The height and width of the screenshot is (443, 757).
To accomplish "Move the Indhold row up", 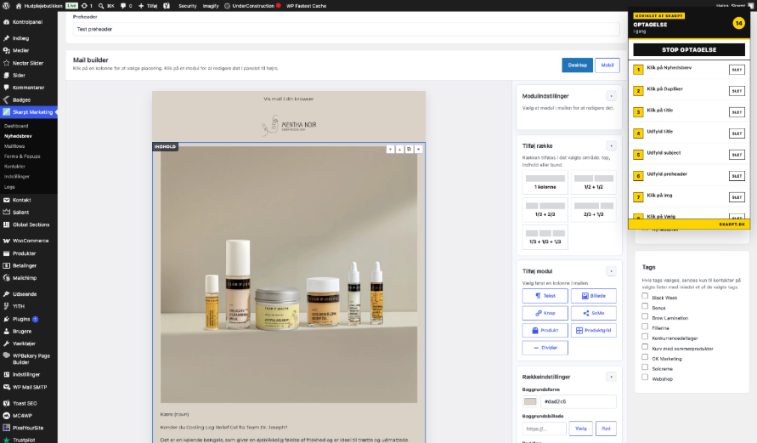I will tap(390, 149).
